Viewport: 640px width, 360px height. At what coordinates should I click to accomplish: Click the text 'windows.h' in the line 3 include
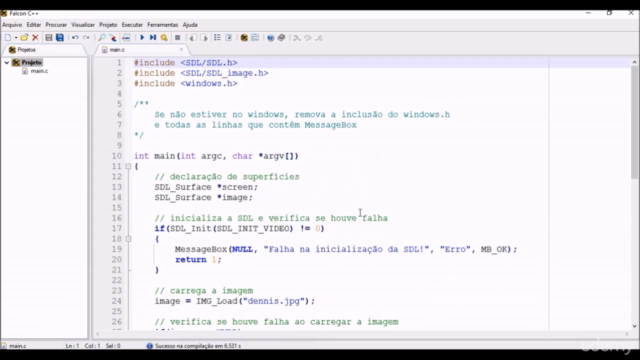209,84
